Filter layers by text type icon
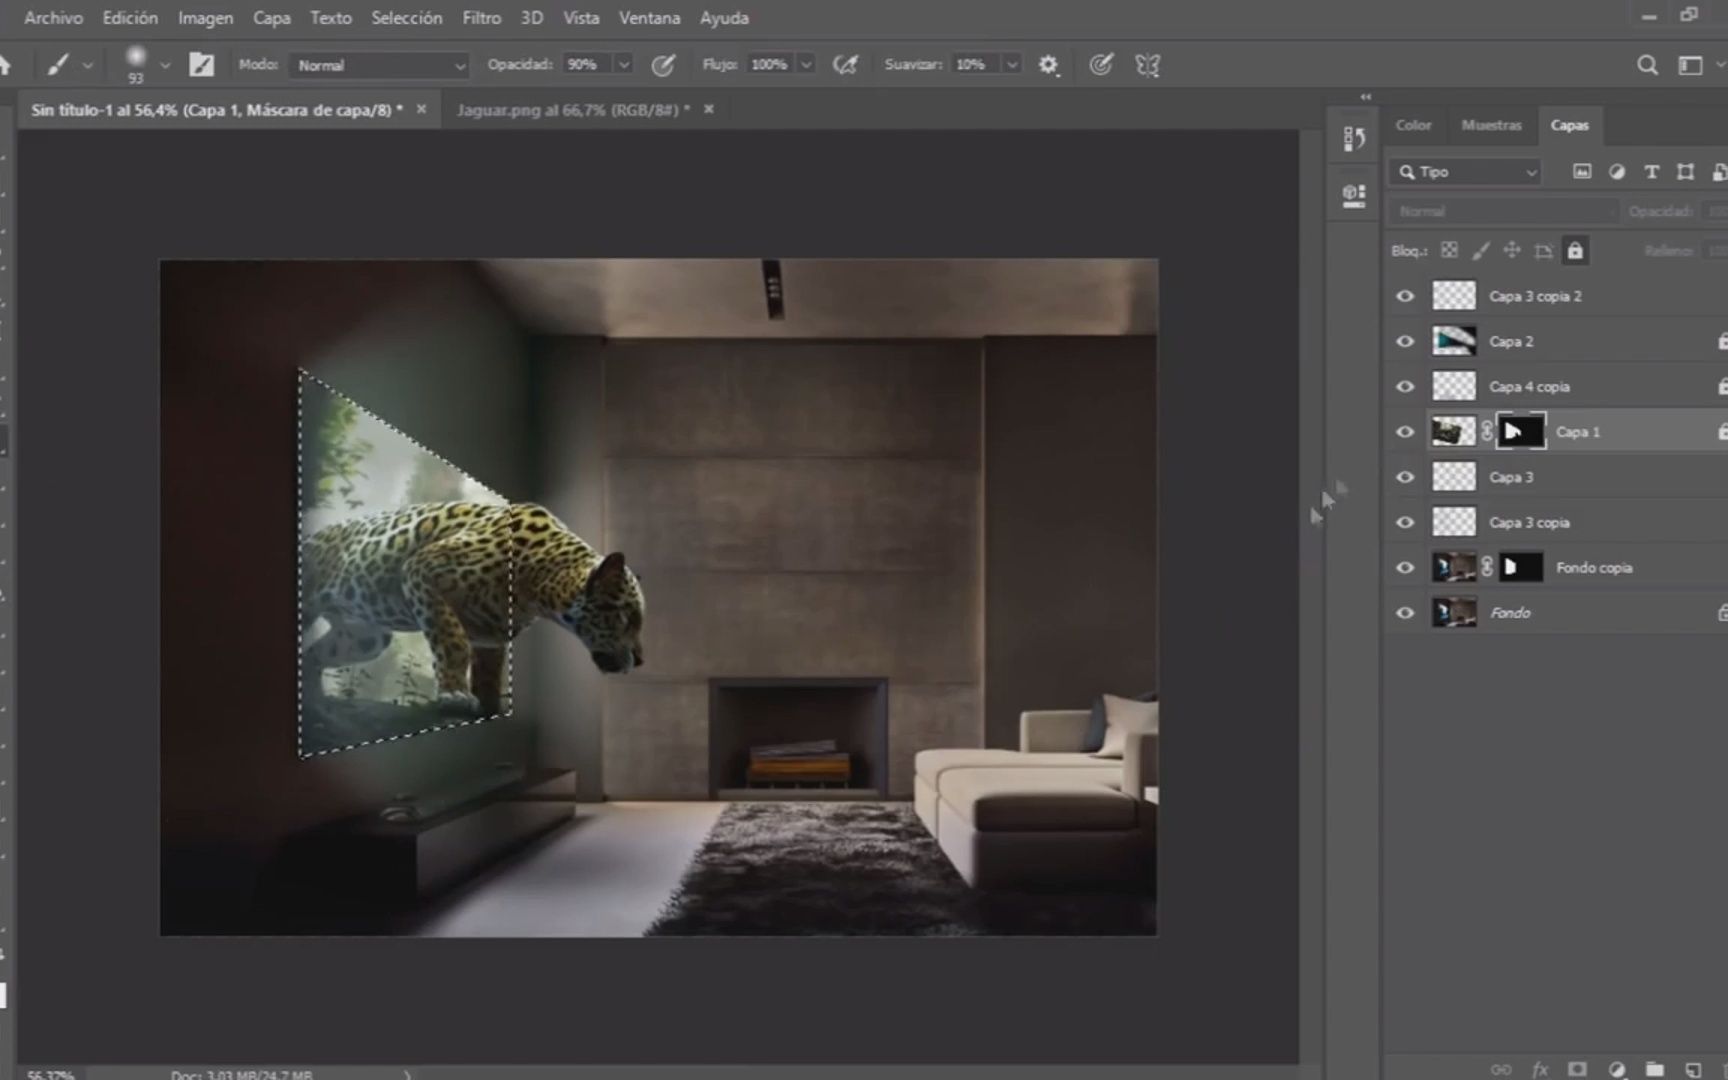1728x1080 pixels. [1651, 172]
